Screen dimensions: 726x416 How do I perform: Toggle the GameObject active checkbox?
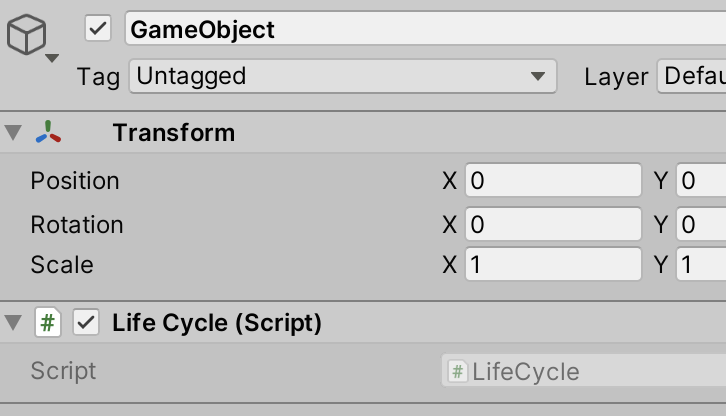pyautogui.click(x=98, y=29)
